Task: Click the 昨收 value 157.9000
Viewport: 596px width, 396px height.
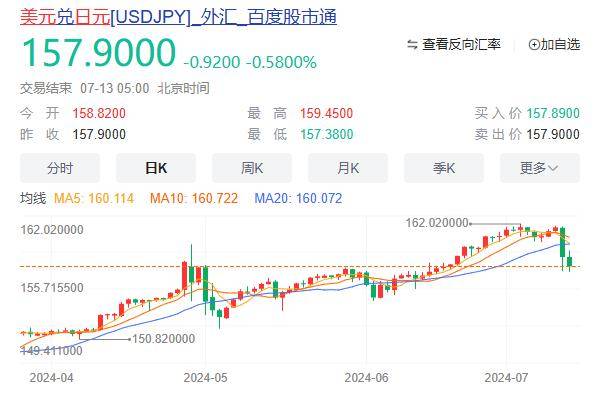Action: 99,134
